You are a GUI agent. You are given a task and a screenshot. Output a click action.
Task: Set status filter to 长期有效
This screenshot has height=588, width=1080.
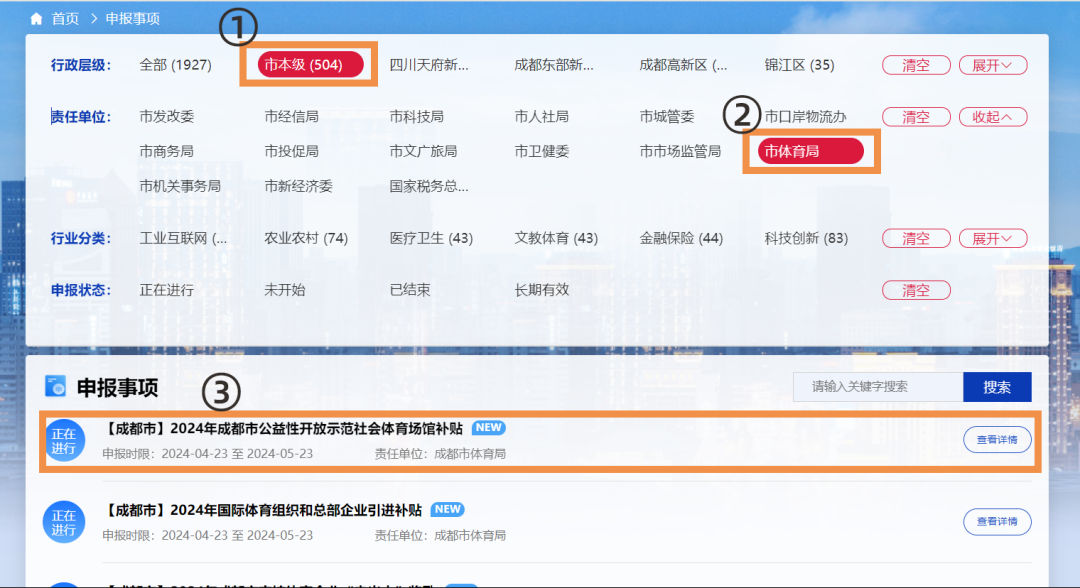(x=541, y=290)
